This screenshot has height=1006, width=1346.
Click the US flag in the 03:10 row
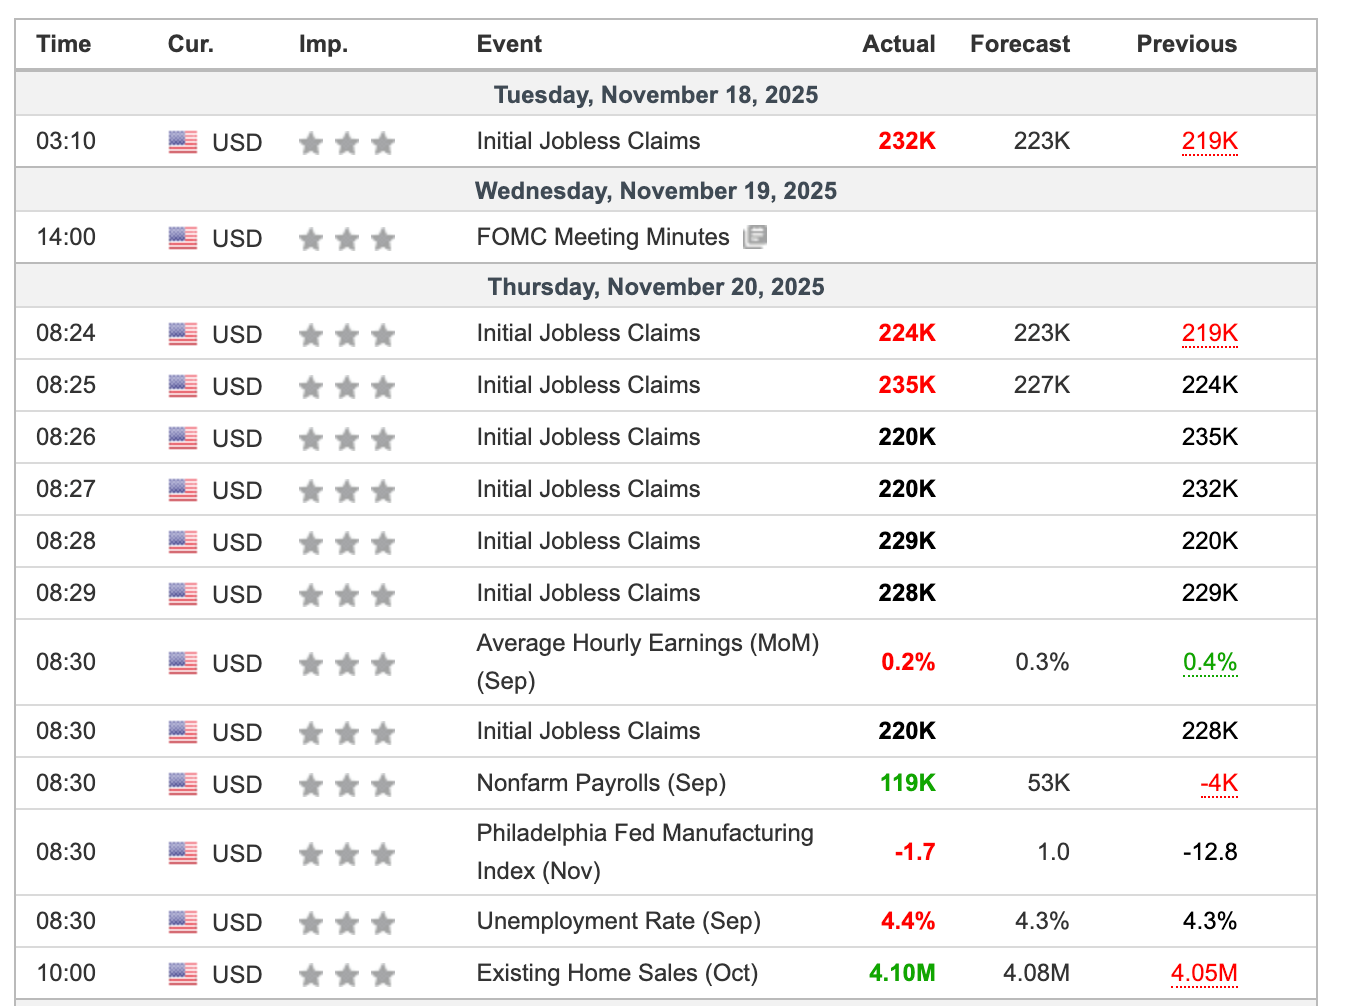click(x=183, y=142)
